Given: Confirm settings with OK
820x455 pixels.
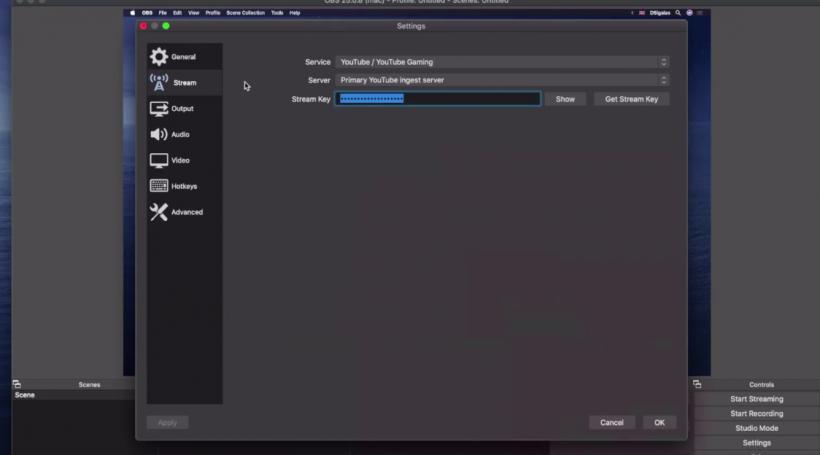Looking at the screenshot, I should [659, 423].
